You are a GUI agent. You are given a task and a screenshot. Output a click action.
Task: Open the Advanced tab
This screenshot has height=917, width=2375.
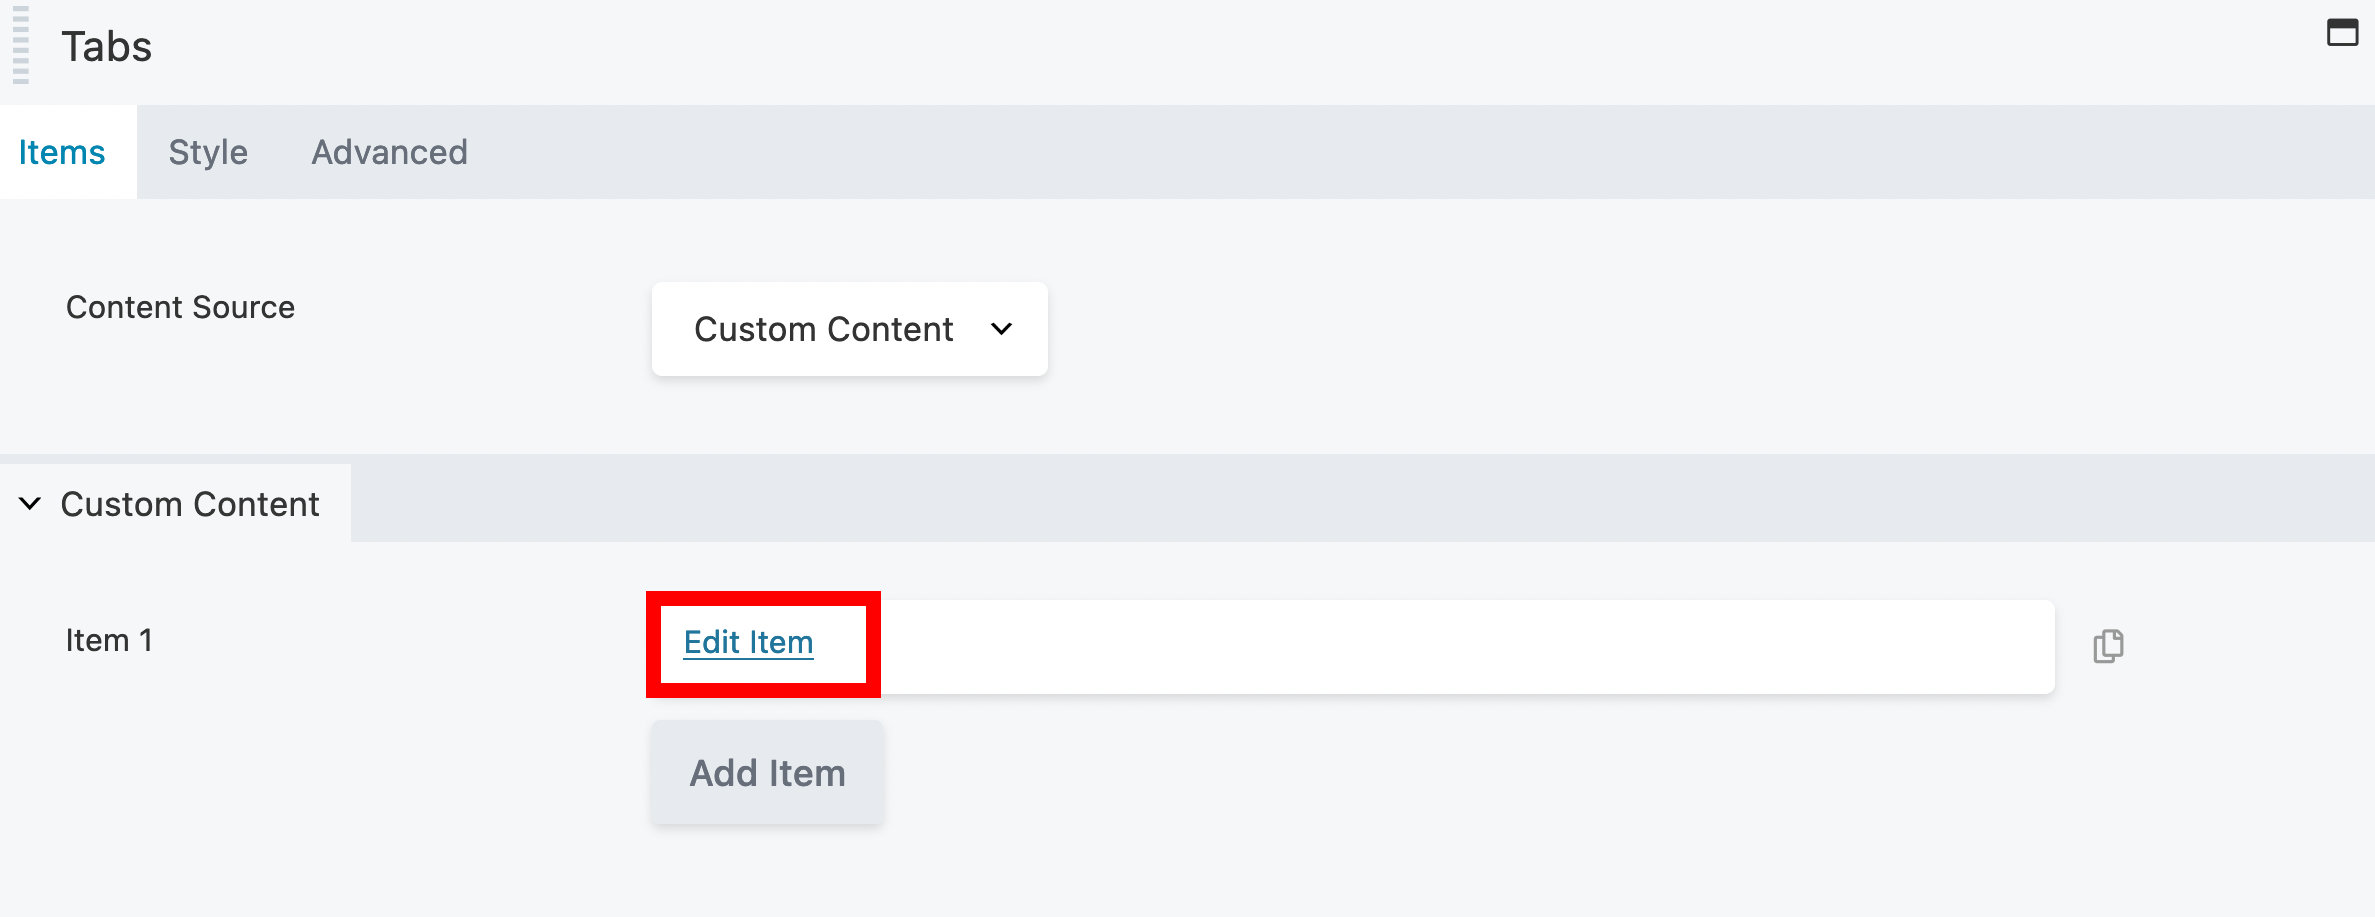(389, 152)
